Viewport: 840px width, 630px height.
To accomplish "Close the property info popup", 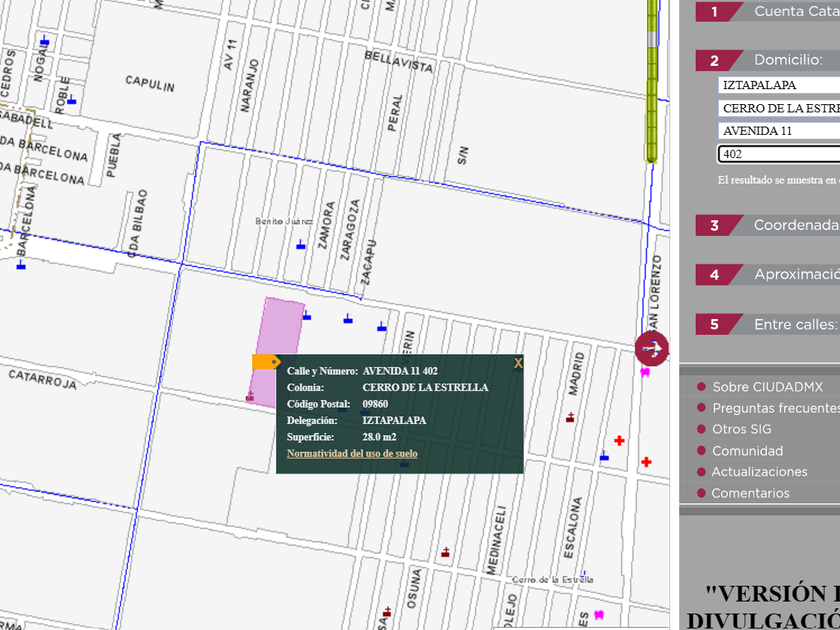I will (518, 363).
